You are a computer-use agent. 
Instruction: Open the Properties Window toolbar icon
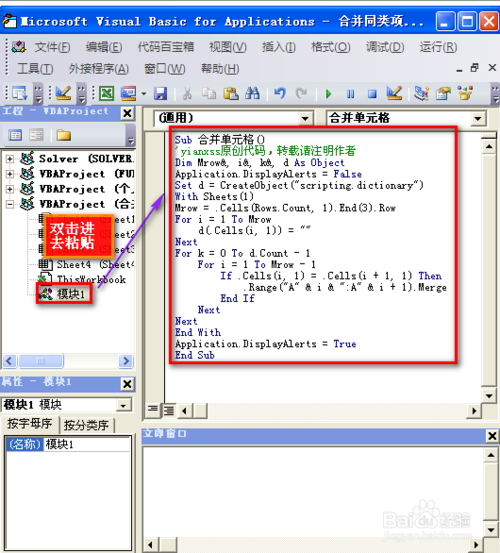(443, 93)
